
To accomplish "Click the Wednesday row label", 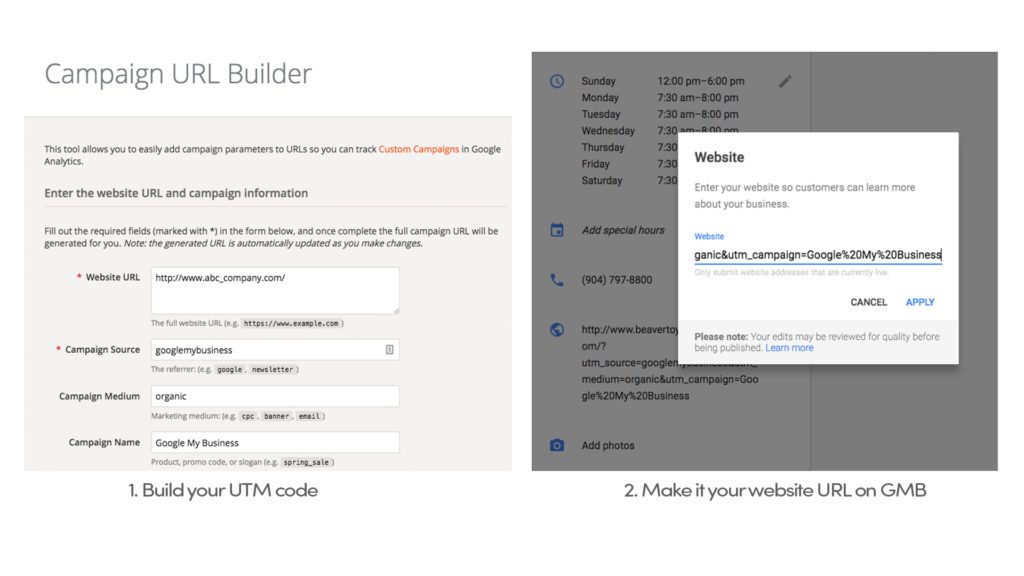I will click(x=607, y=131).
